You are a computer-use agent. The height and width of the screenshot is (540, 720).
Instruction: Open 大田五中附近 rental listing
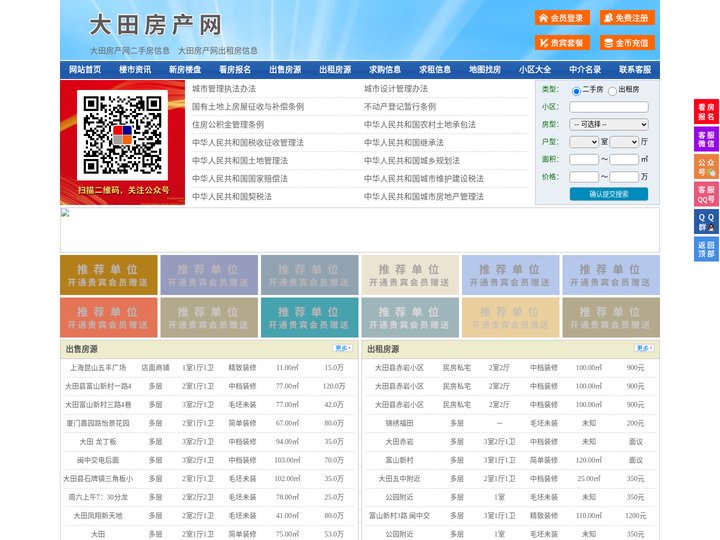point(399,478)
